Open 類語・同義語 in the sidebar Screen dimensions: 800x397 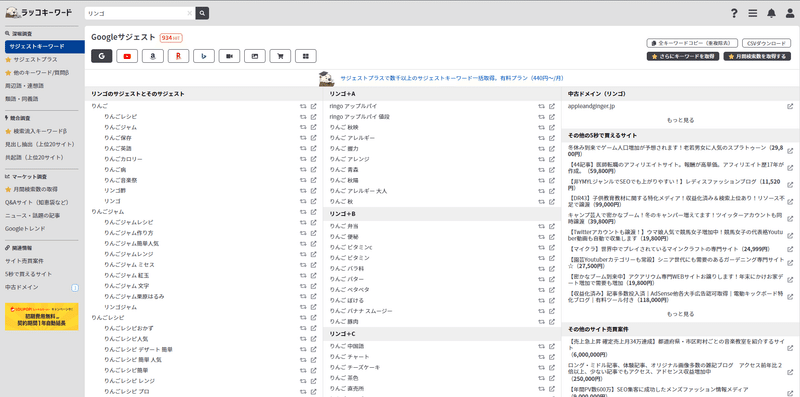[x=21, y=99]
